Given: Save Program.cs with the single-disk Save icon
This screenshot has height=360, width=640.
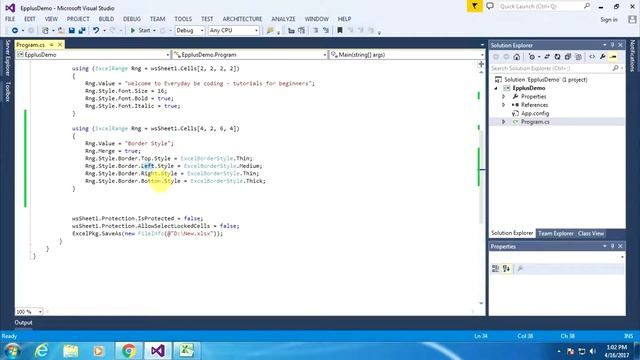Looking at the screenshot, I should (71, 31).
